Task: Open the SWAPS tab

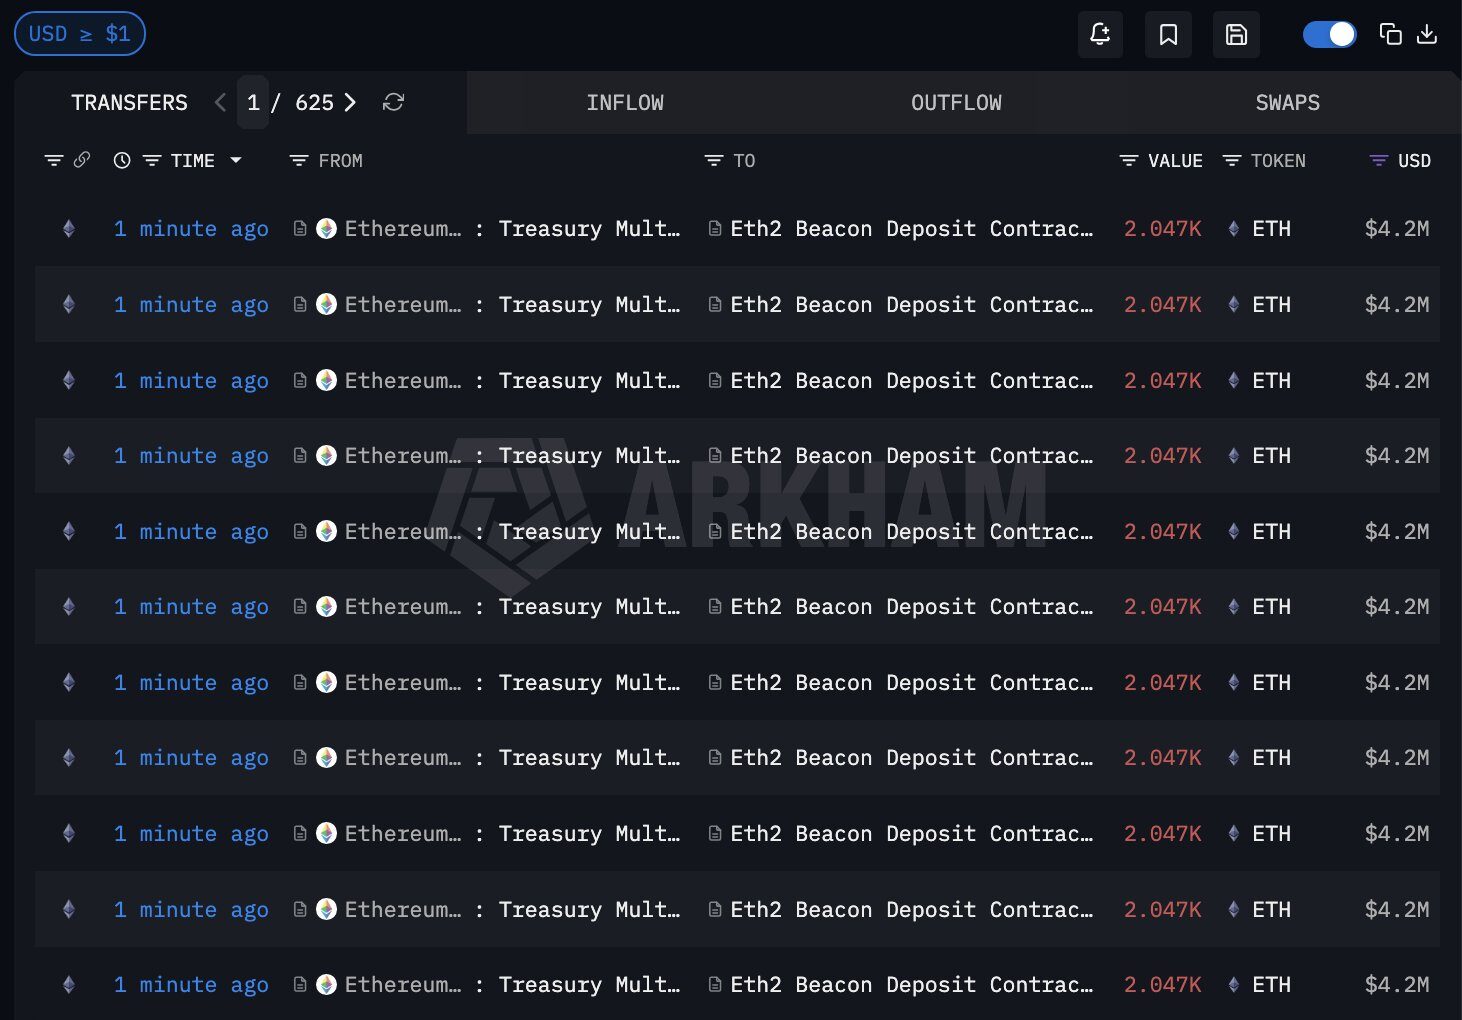Action: [x=1287, y=102]
